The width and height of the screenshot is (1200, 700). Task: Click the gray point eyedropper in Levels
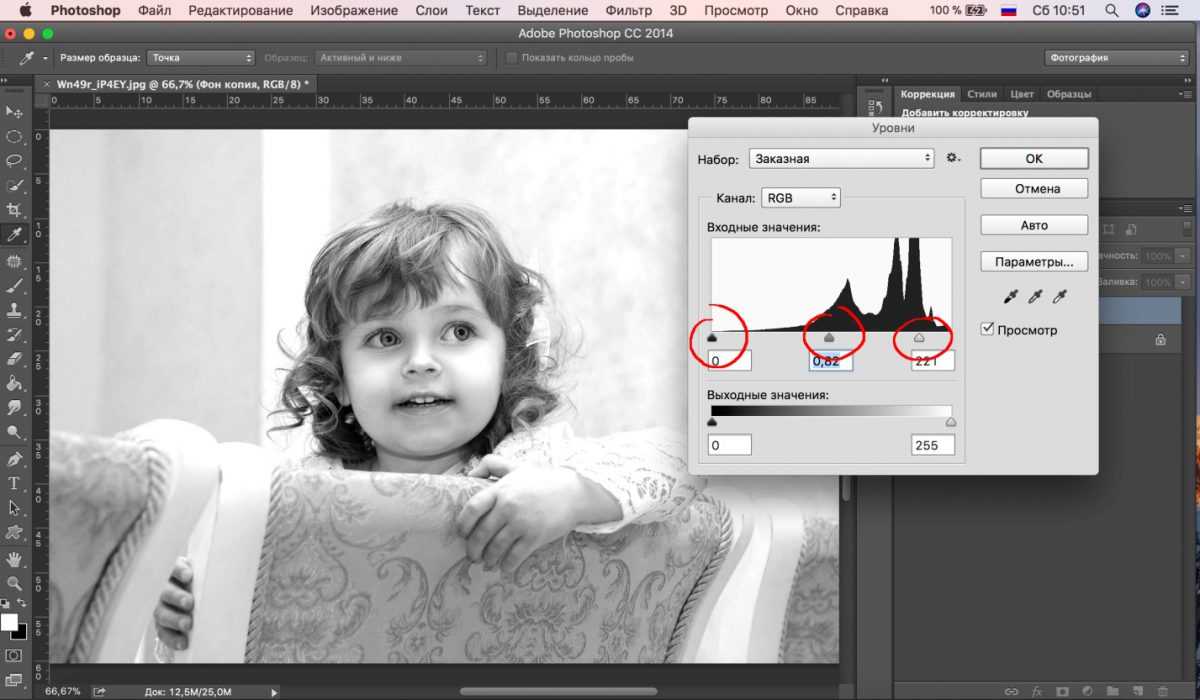(x=1036, y=297)
